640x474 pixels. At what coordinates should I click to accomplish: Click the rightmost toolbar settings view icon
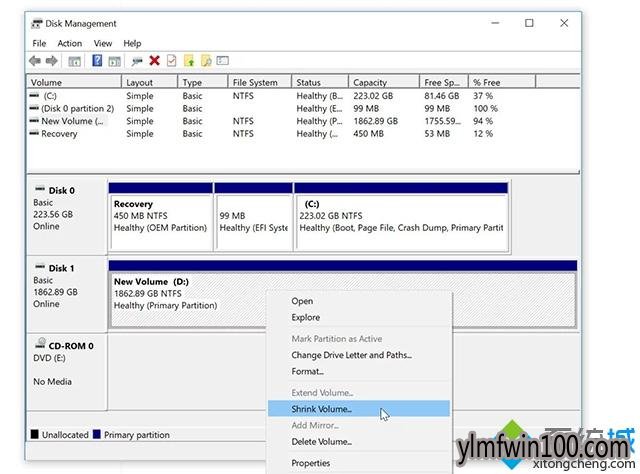(x=222, y=60)
